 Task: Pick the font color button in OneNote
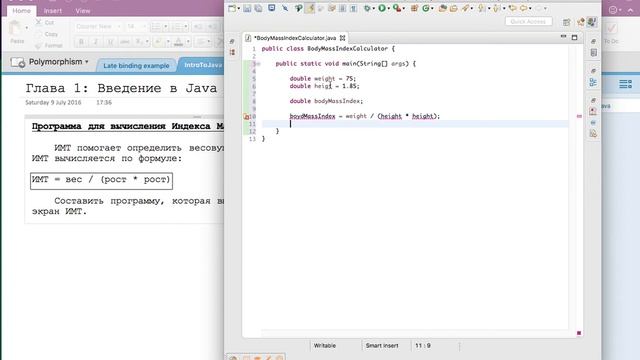tap(178, 42)
